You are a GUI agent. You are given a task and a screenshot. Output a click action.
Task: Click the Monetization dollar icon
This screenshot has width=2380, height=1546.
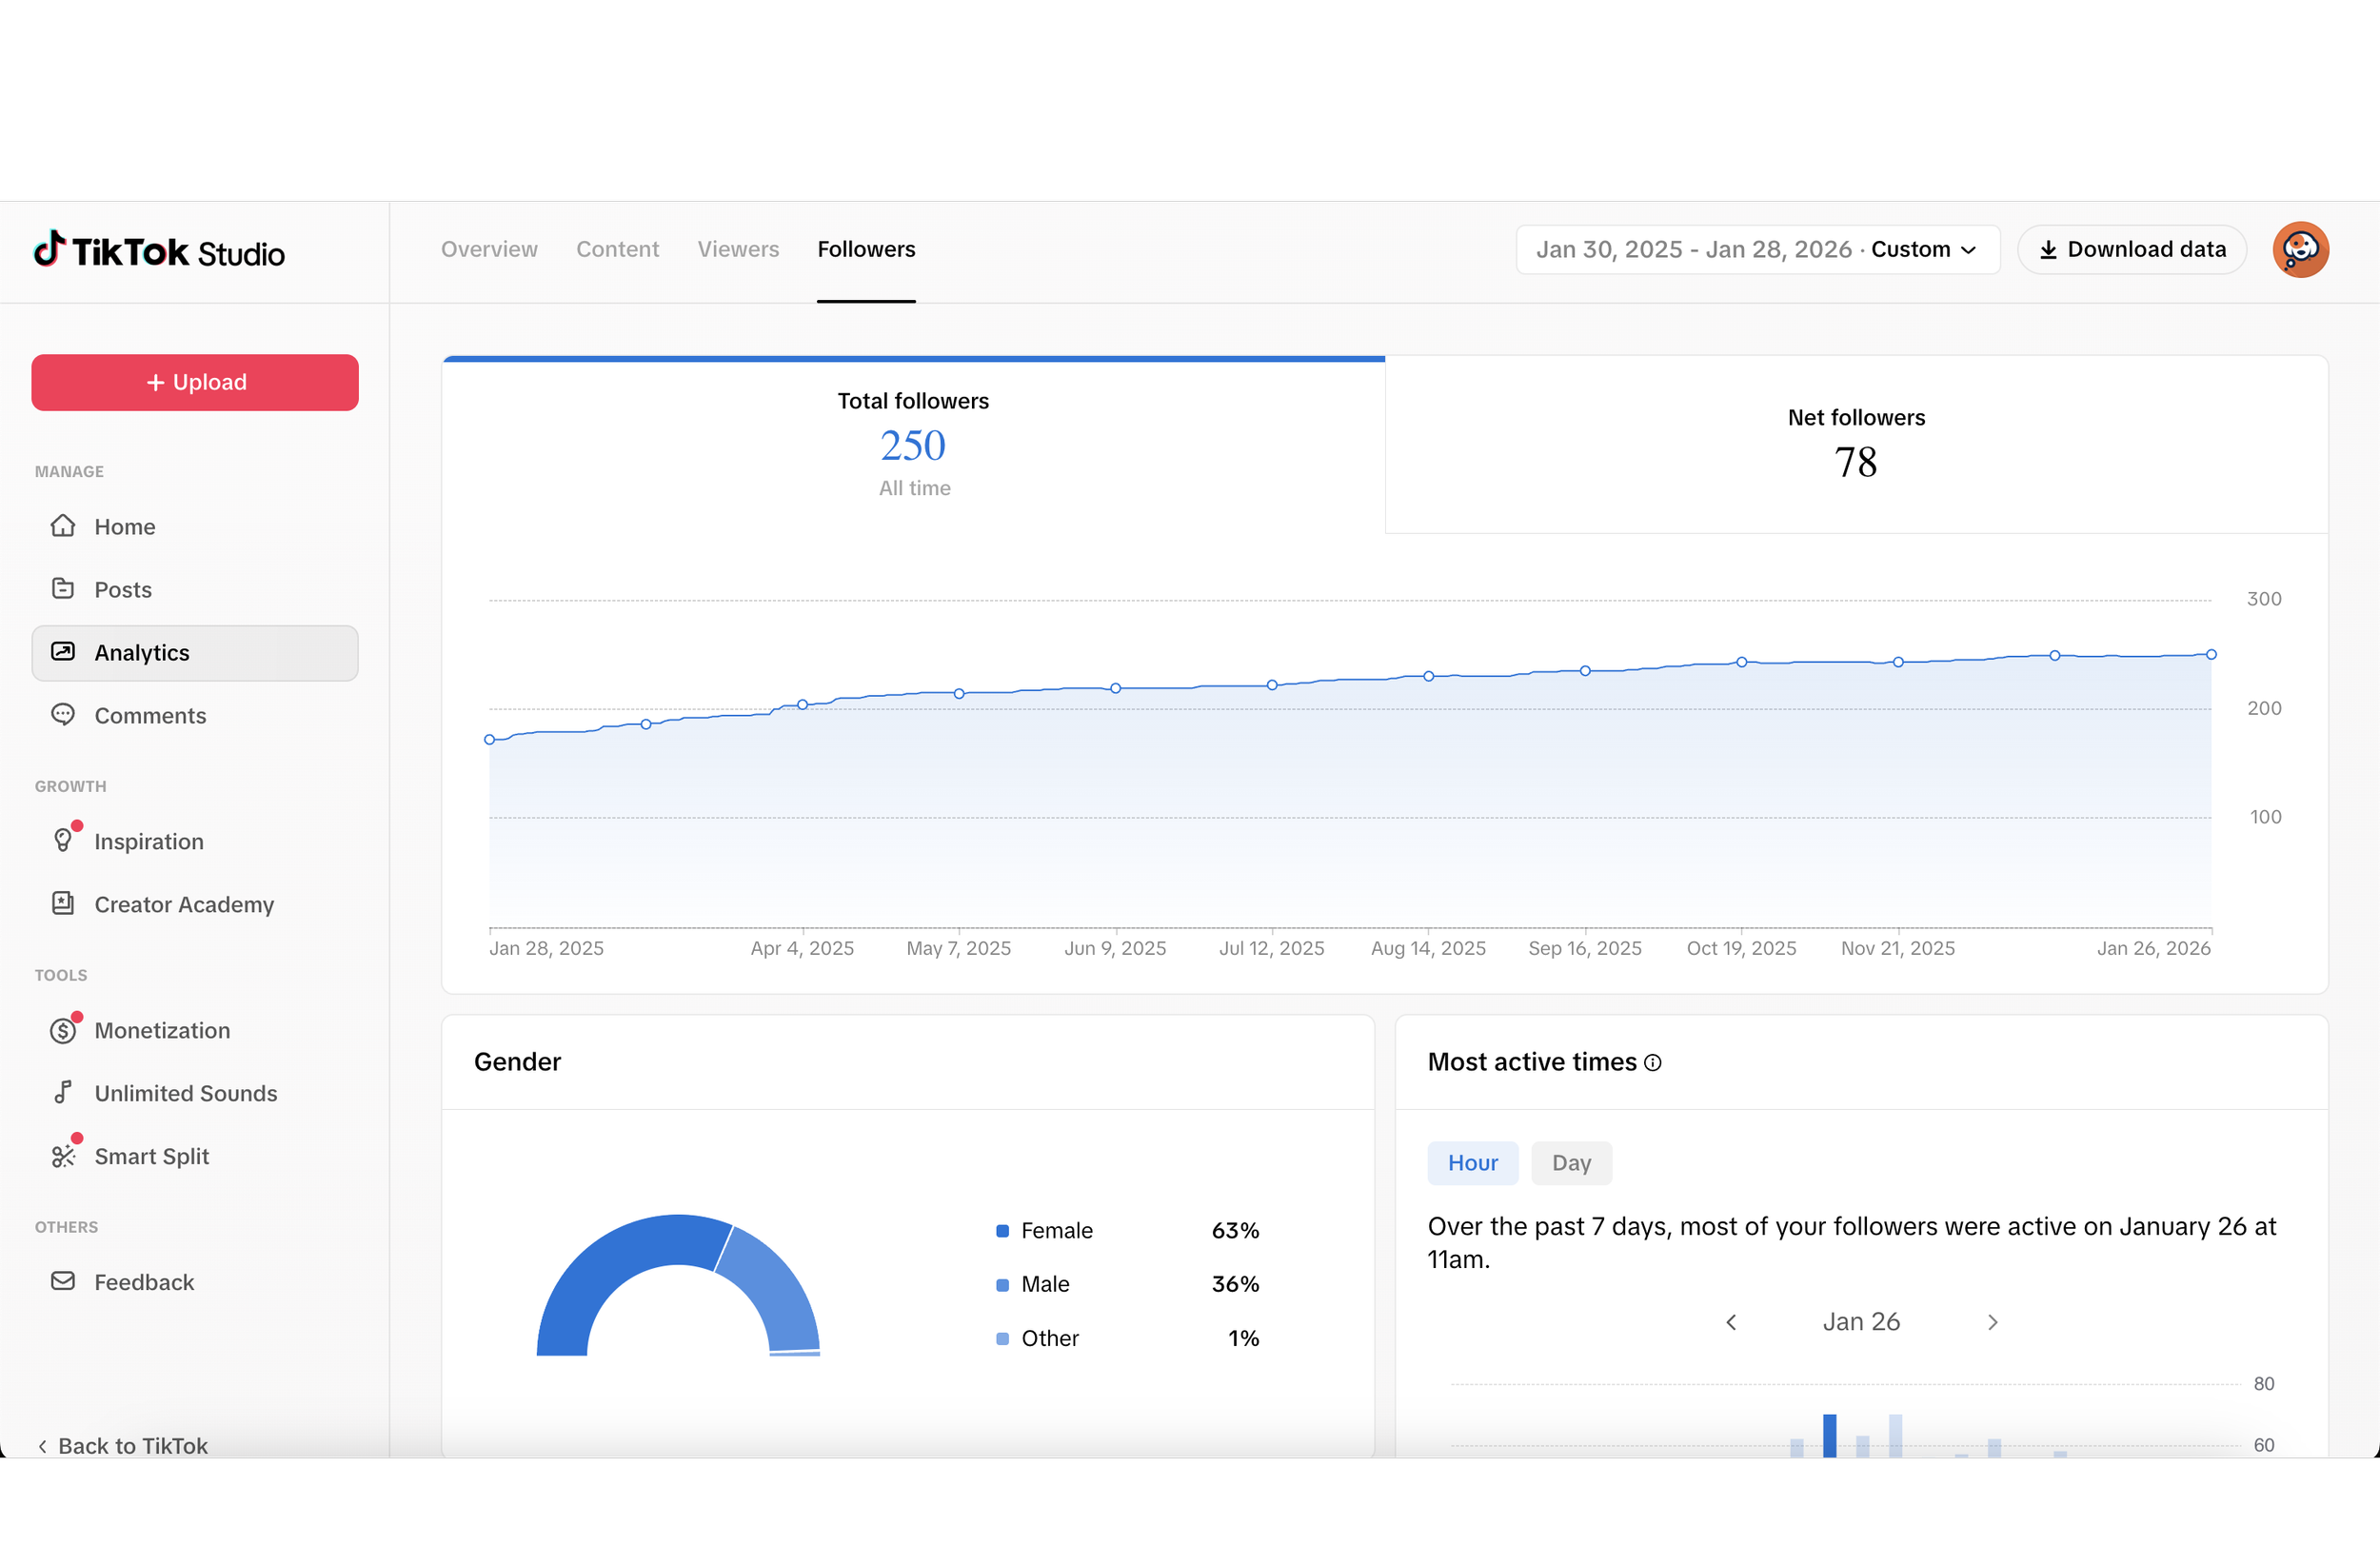[x=63, y=1030]
